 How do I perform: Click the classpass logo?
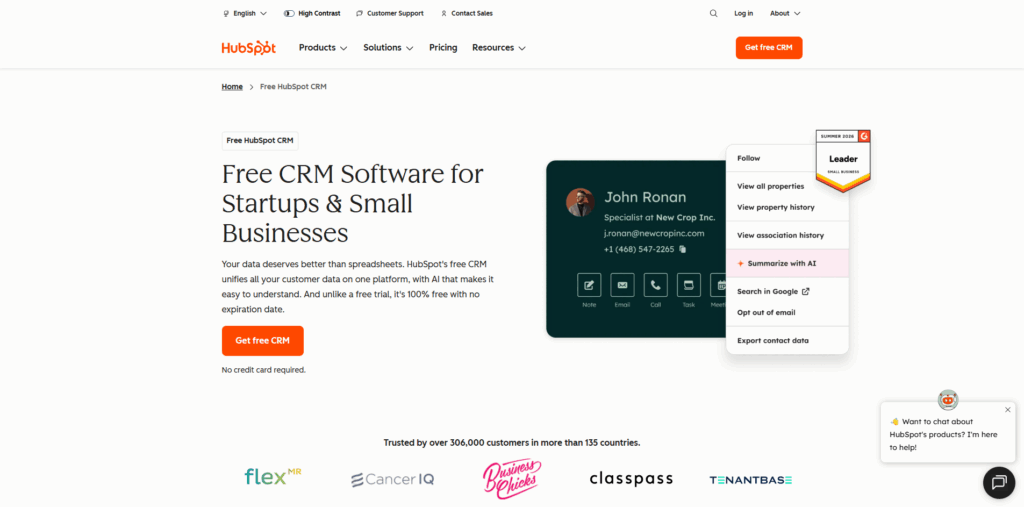(631, 479)
